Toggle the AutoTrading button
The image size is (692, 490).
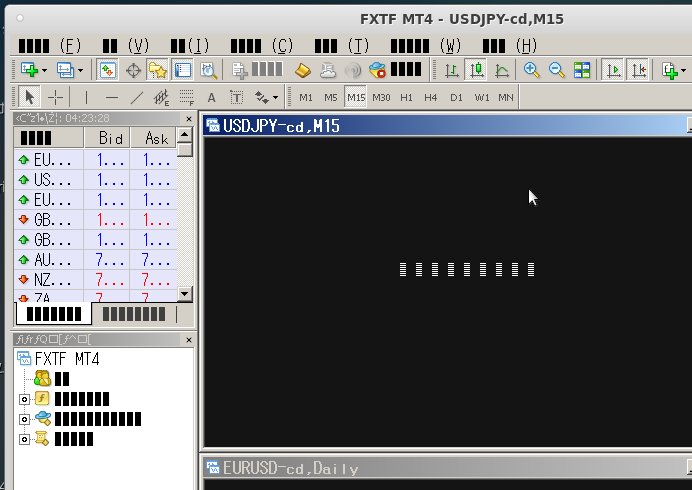coord(396,70)
